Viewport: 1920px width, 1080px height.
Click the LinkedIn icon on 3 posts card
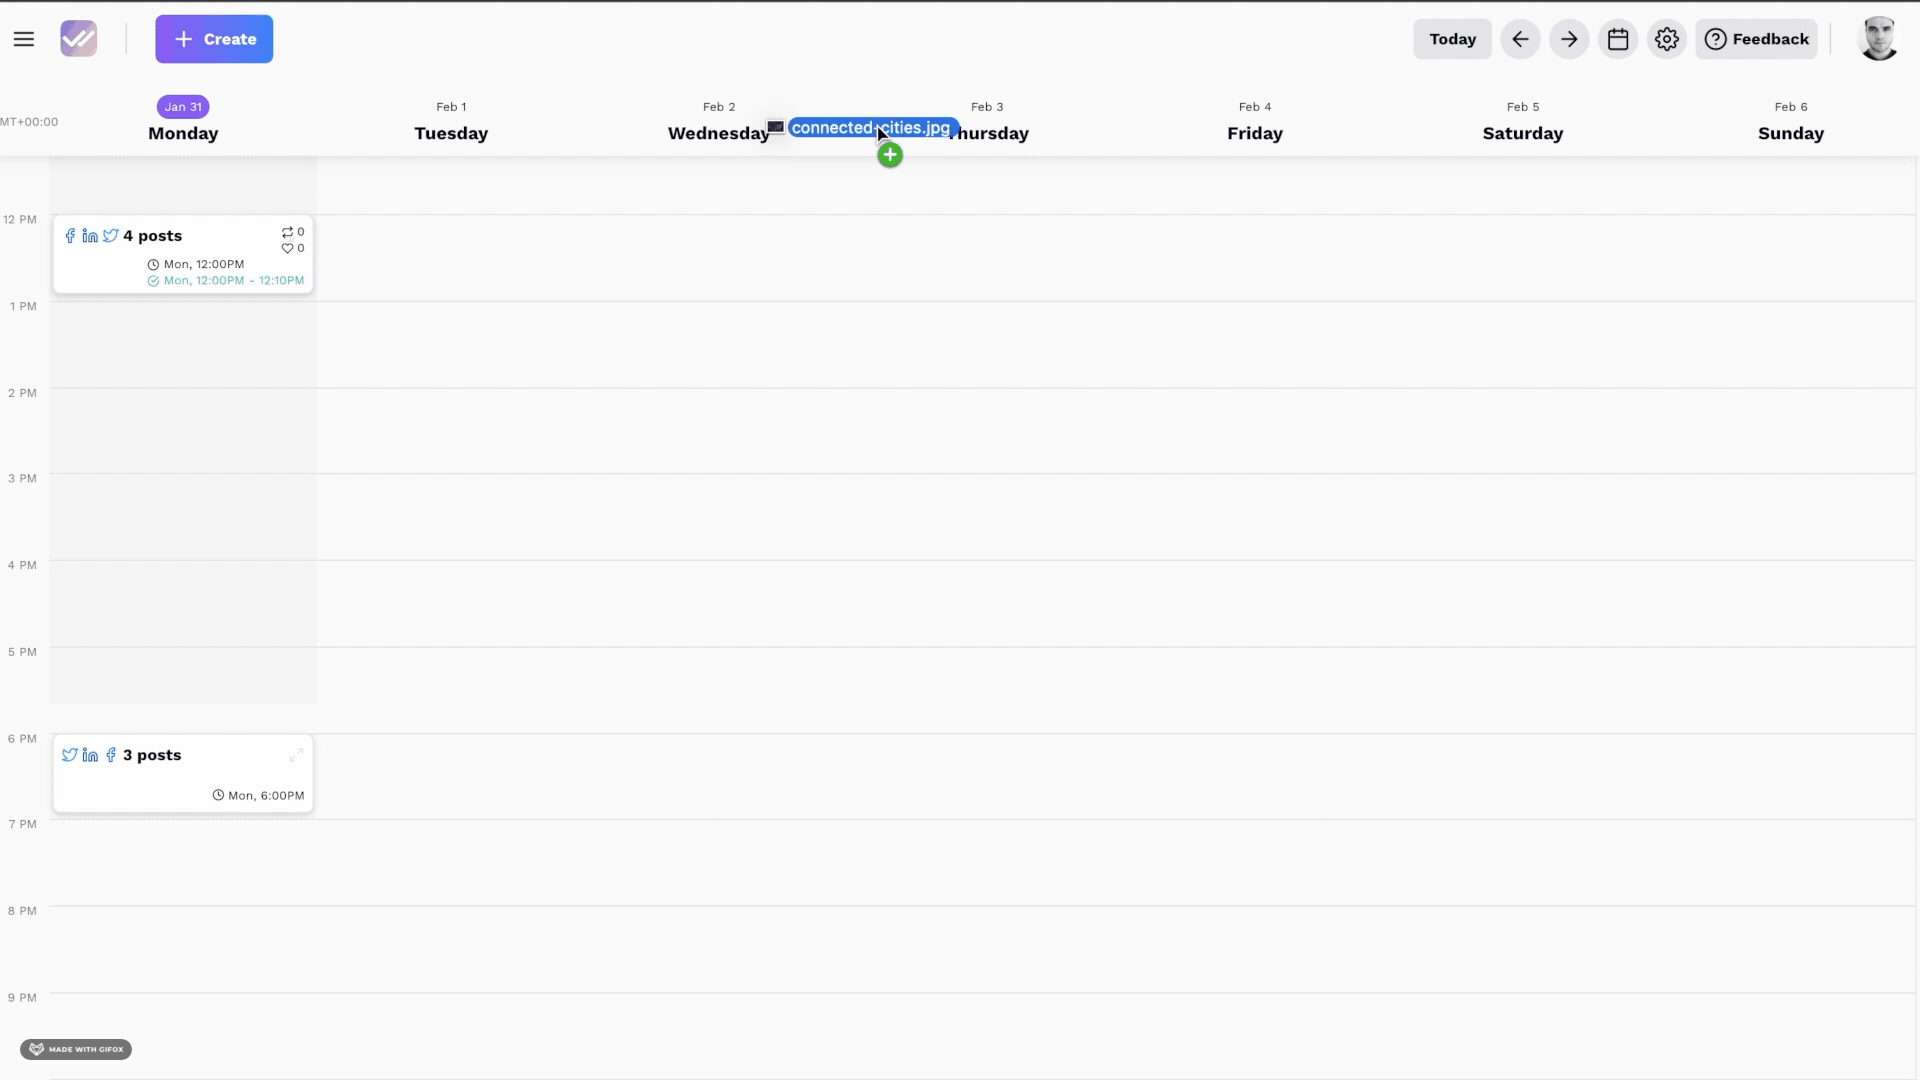point(90,755)
